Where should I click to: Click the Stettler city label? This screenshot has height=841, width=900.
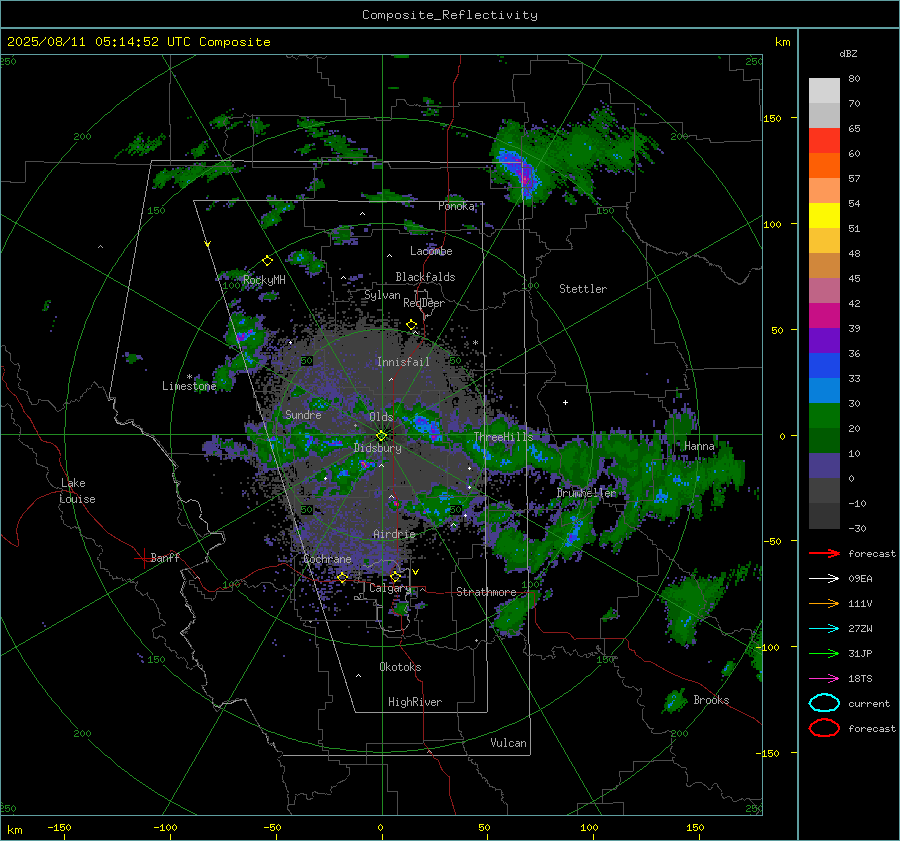(x=583, y=289)
